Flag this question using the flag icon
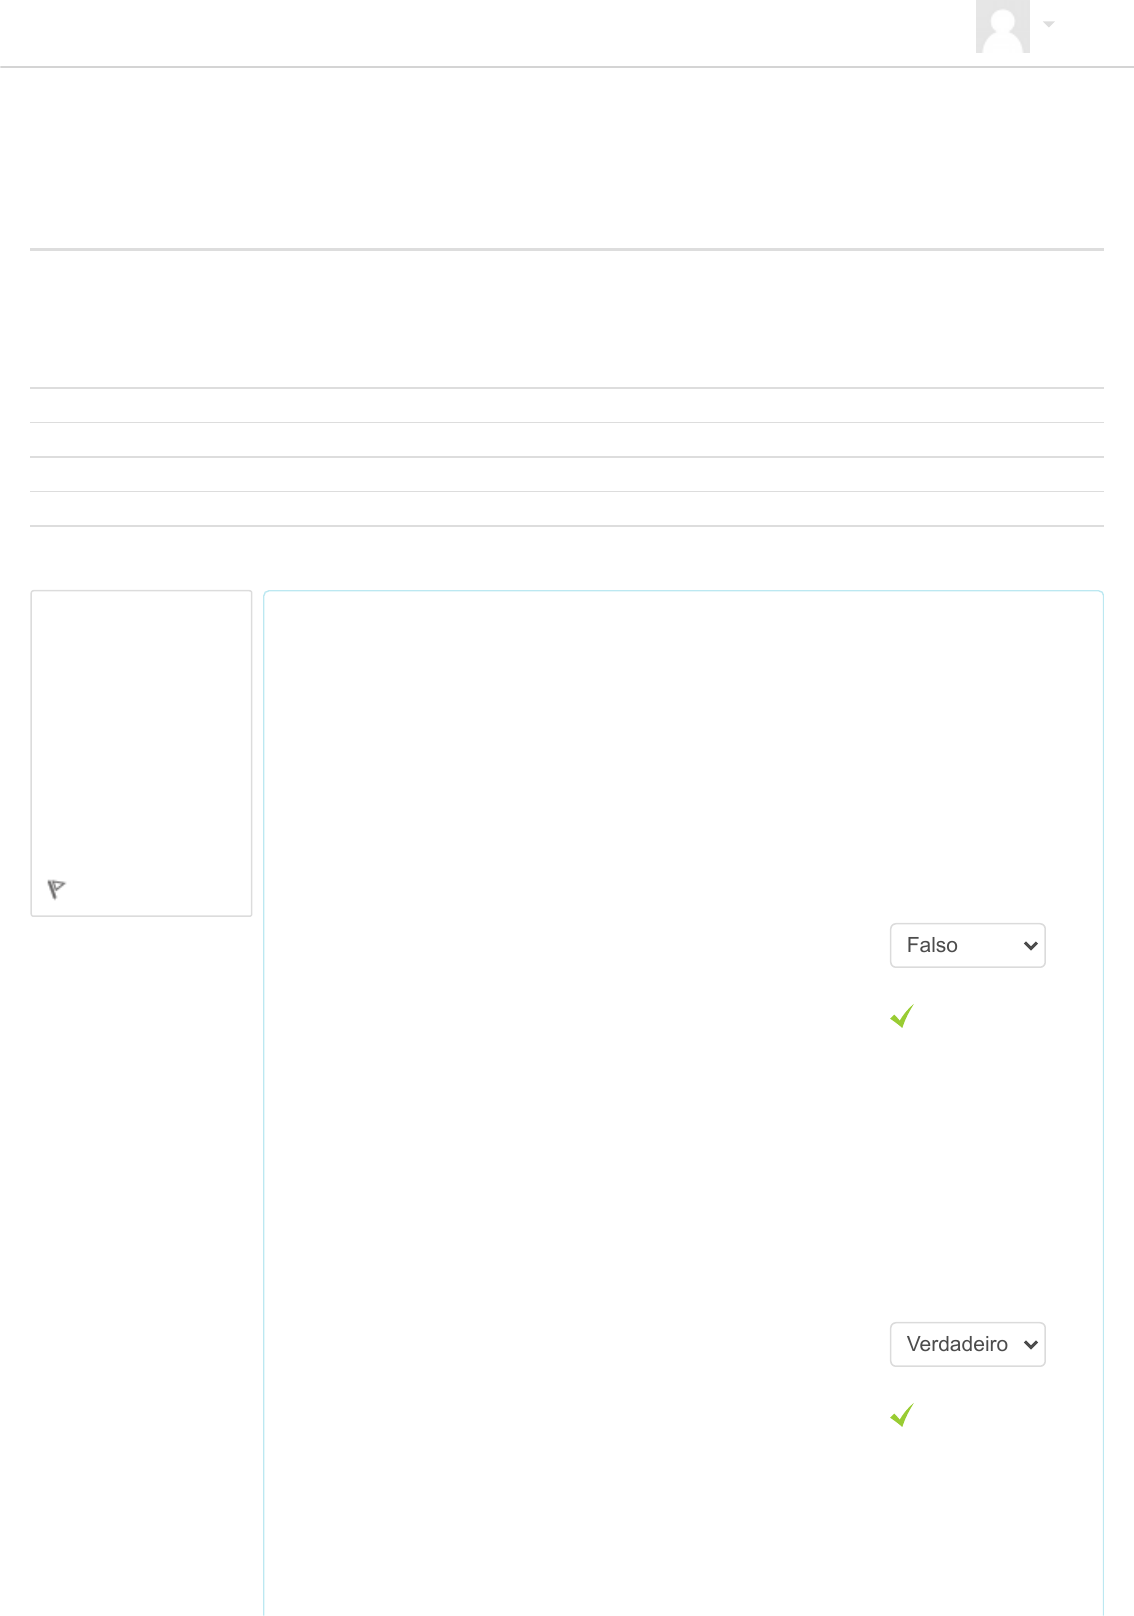This screenshot has height=1616, width=1134. tap(57, 889)
